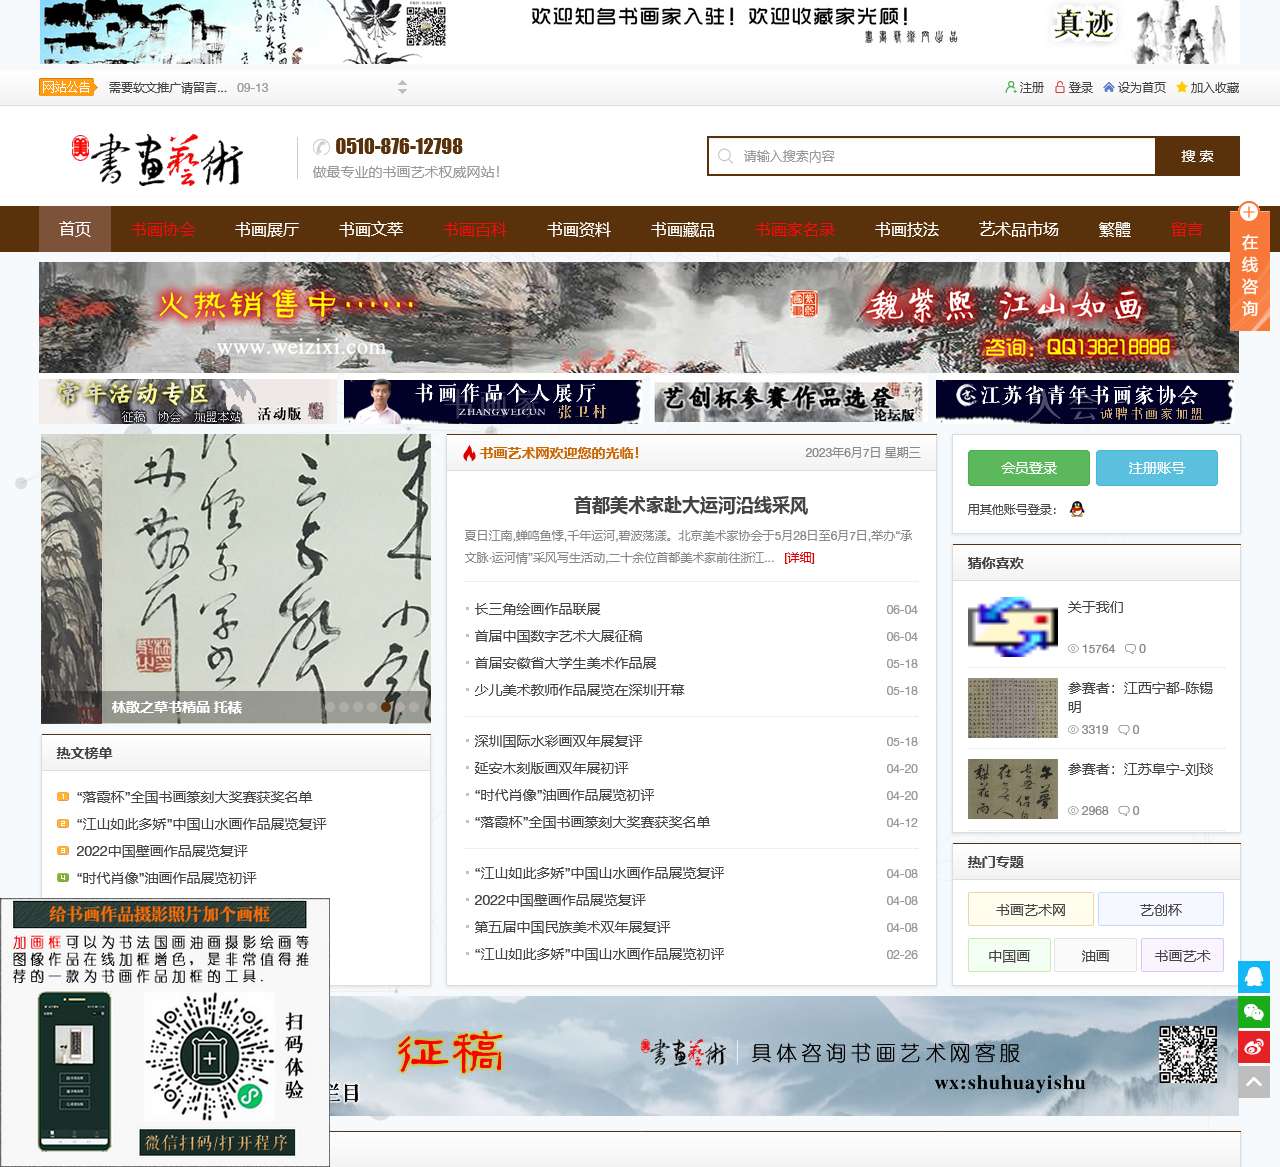
Task: Open the 艺术品市场 nav item
Action: [1019, 229]
